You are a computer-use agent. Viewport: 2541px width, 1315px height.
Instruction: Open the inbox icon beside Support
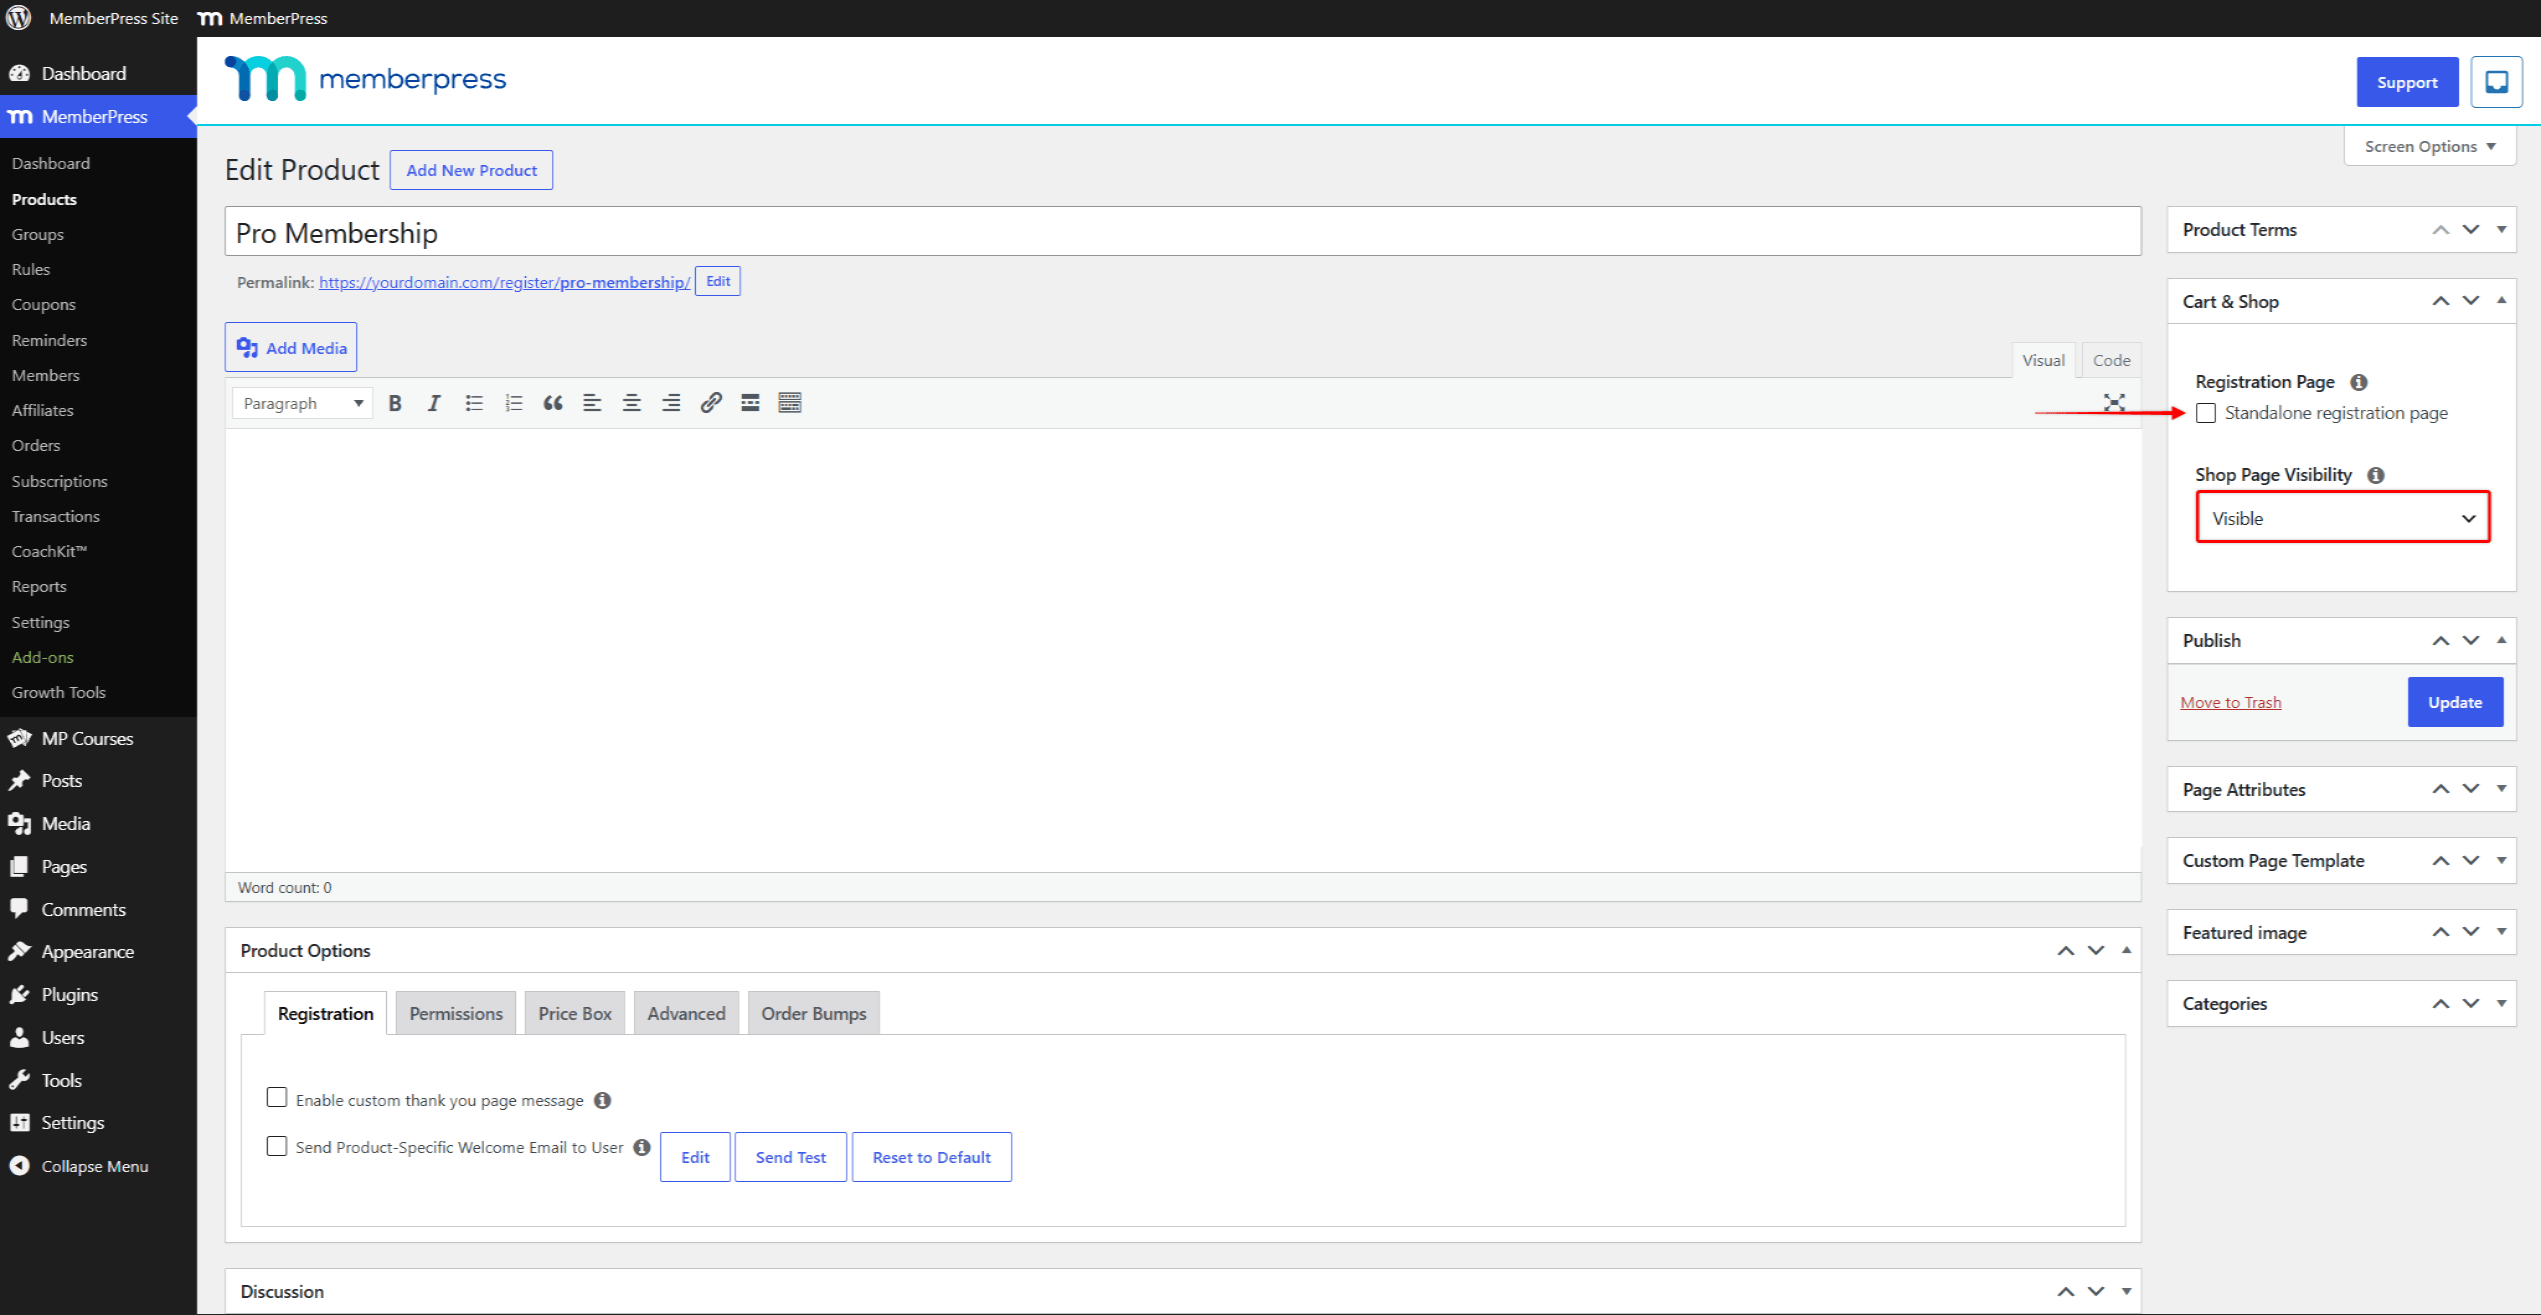point(2496,82)
